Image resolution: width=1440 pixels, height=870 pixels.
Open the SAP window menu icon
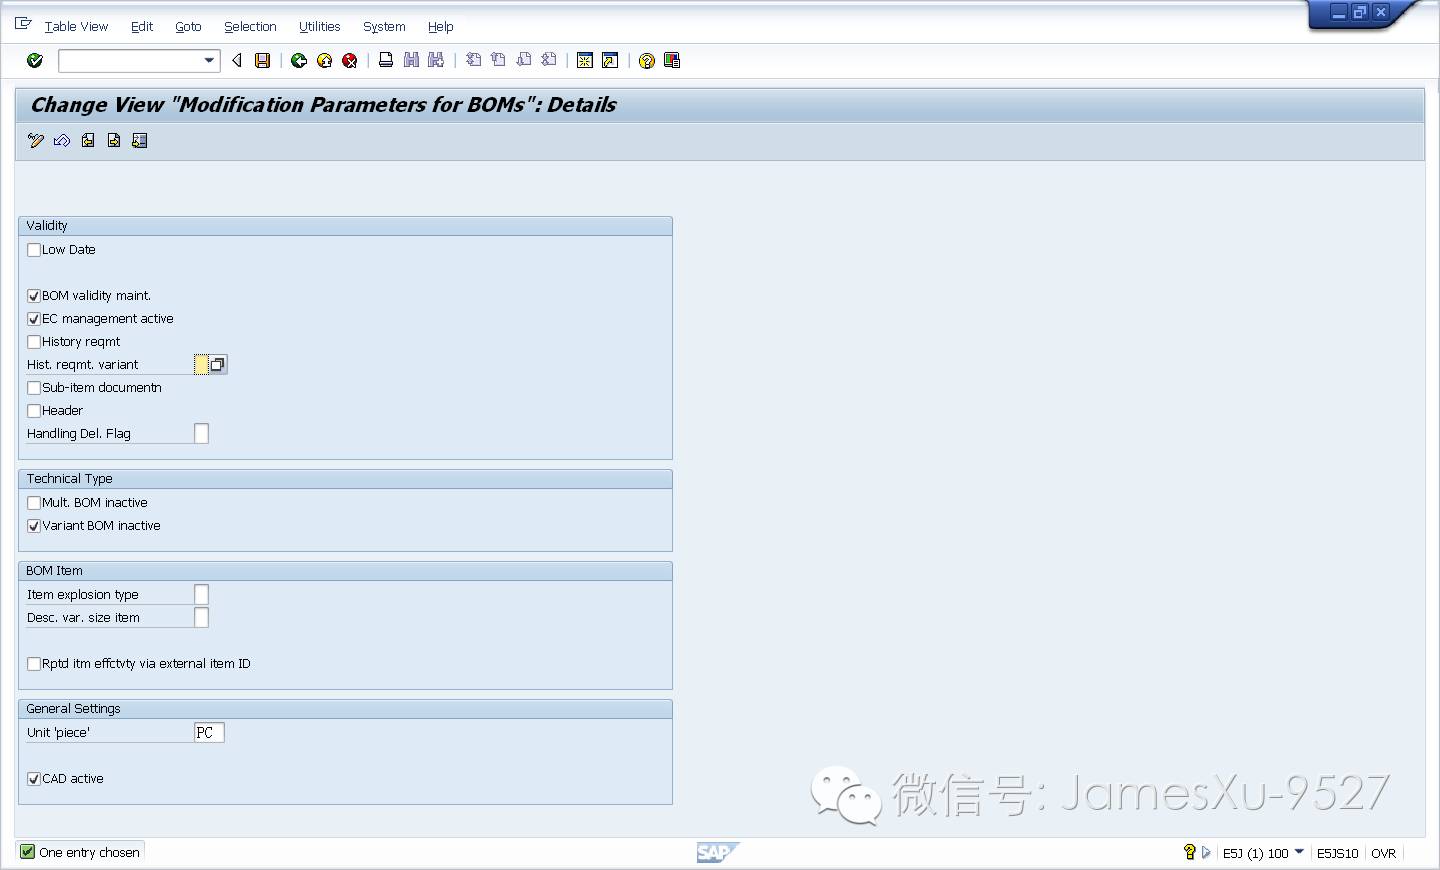pyautogui.click(x=23, y=24)
